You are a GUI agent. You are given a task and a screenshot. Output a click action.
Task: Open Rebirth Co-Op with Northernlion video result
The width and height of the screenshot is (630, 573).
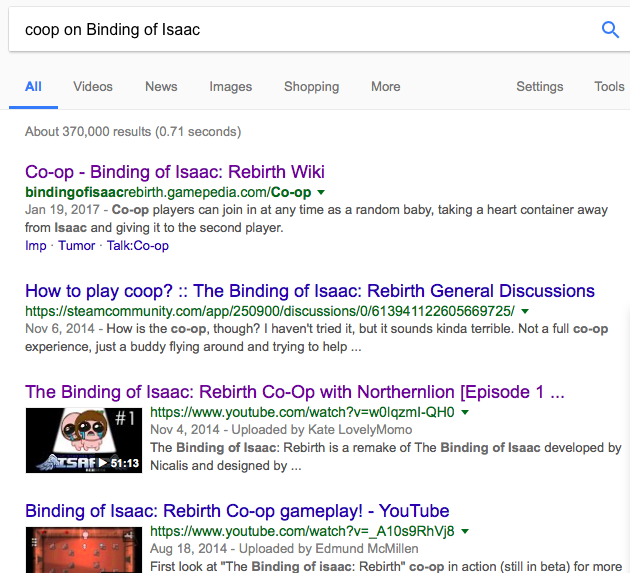click(x=295, y=392)
